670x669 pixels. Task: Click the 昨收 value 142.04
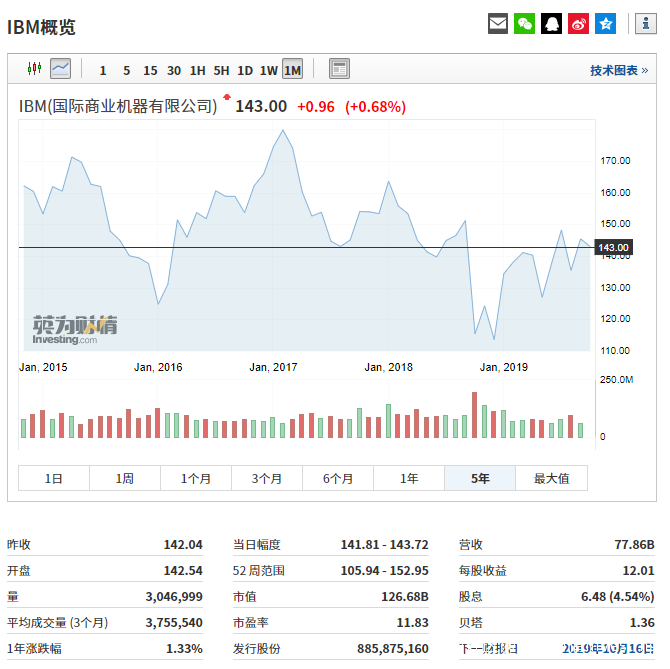183,544
